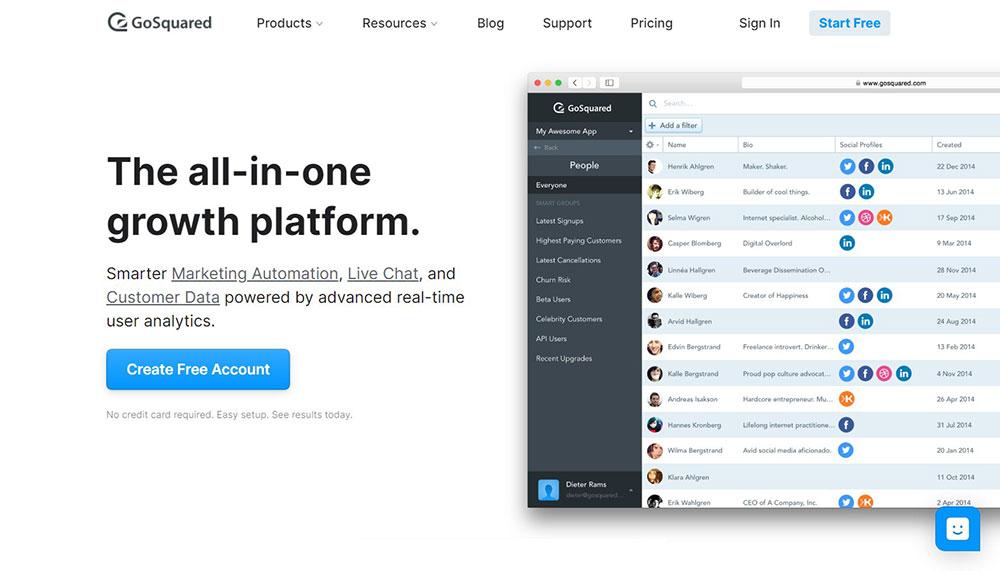Viewport: 1000px width, 571px height.
Task: Toggle the sidebar icon in the mockup browser
Action: click(x=609, y=83)
